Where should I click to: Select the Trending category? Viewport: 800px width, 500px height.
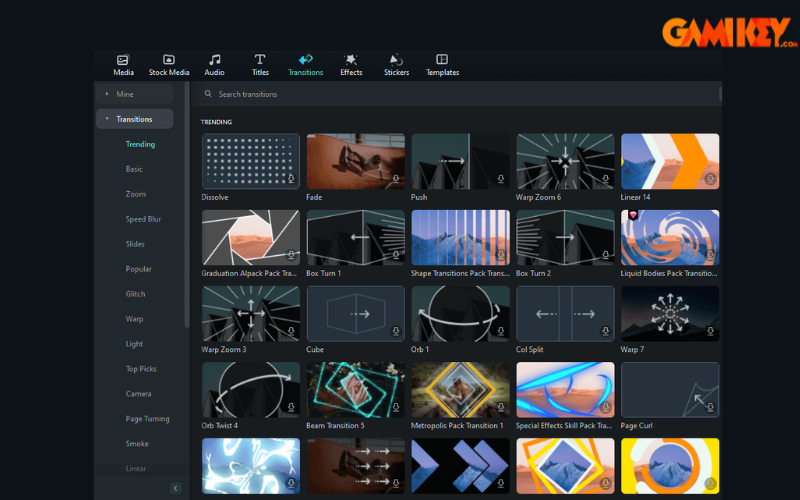[140, 144]
